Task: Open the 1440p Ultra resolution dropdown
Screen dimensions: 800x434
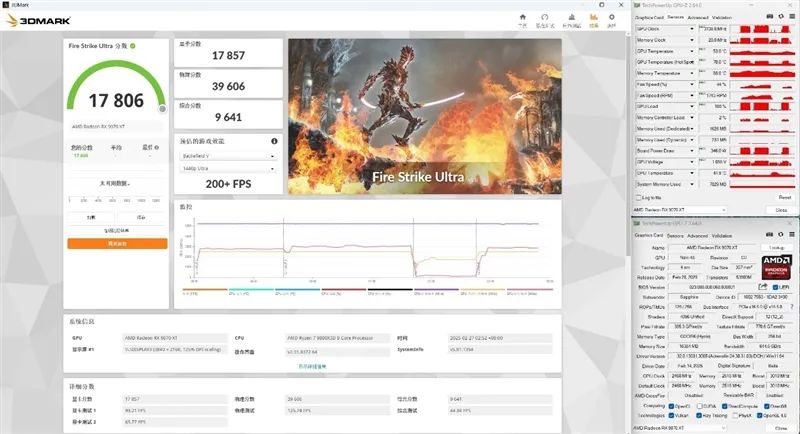Action: point(228,168)
